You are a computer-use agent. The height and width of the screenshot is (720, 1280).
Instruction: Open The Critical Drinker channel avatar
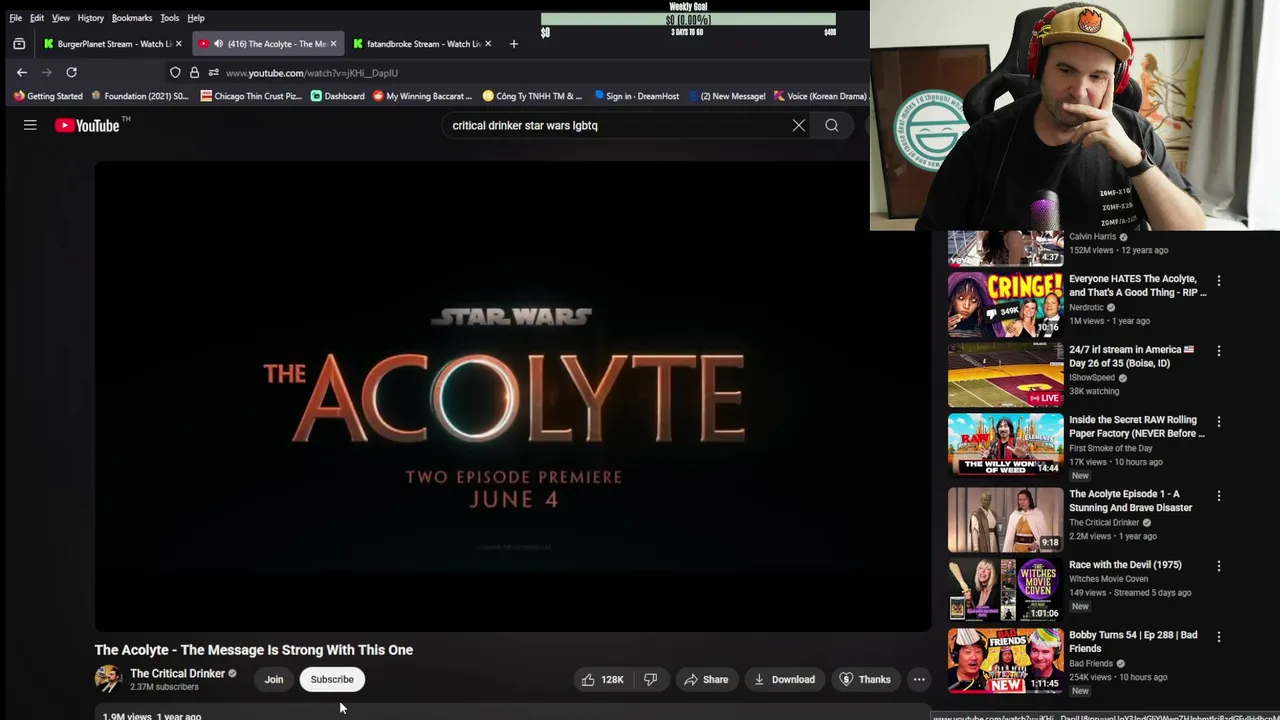[x=108, y=679]
